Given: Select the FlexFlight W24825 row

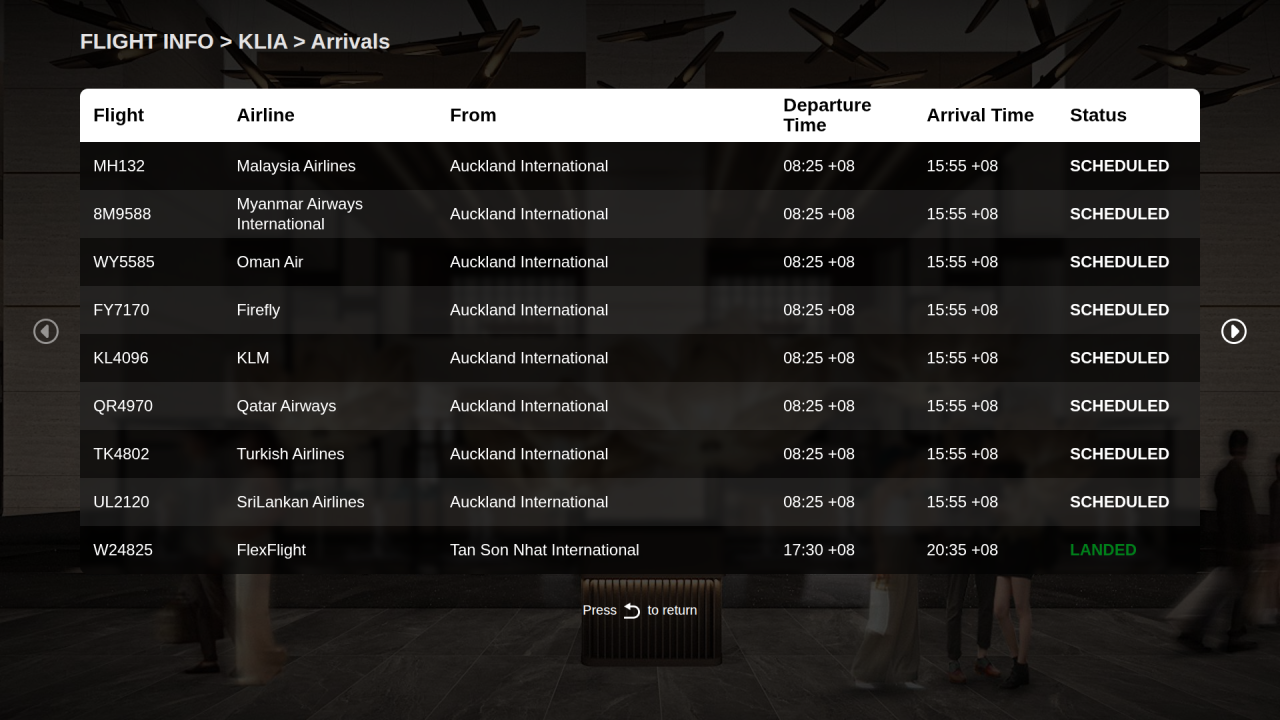Looking at the screenshot, I should (640, 550).
